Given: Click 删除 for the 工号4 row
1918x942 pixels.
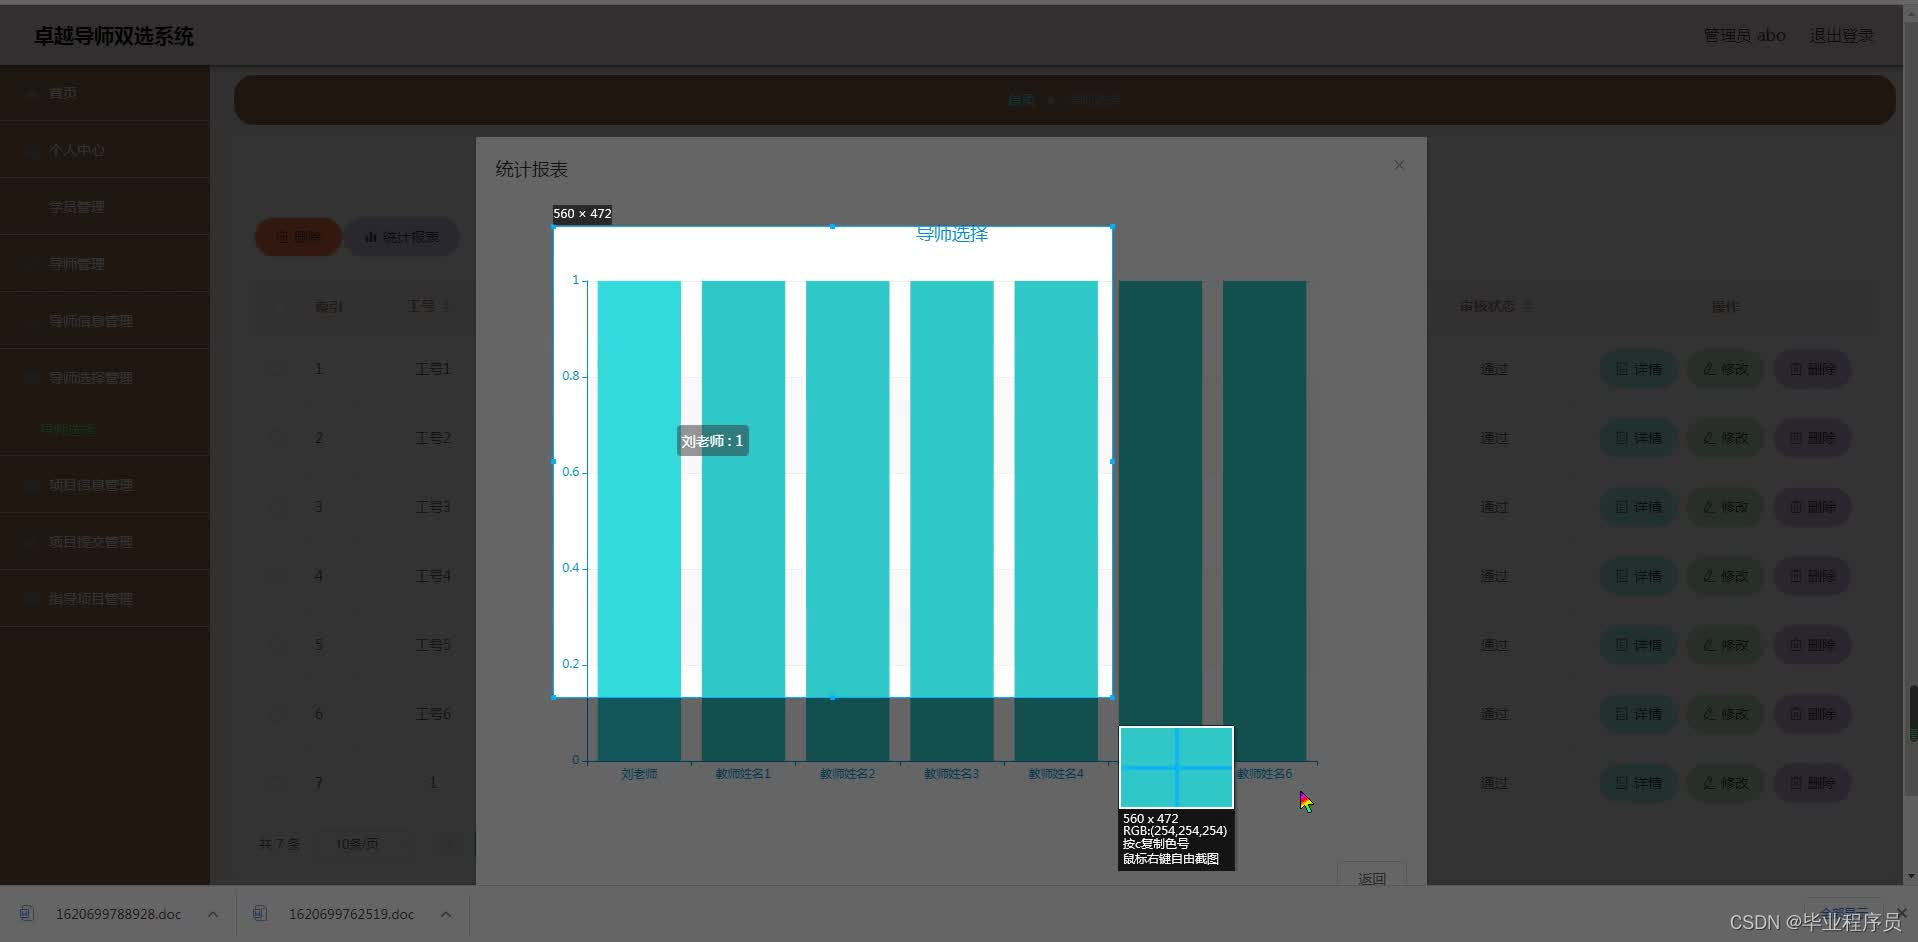Looking at the screenshot, I should (x=1812, y=576).
